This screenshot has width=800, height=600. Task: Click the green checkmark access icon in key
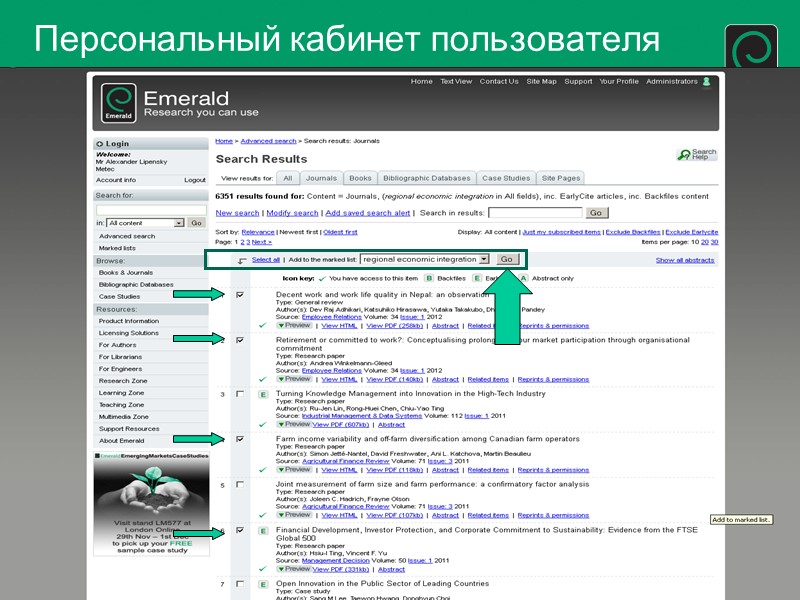click(324, 278)
